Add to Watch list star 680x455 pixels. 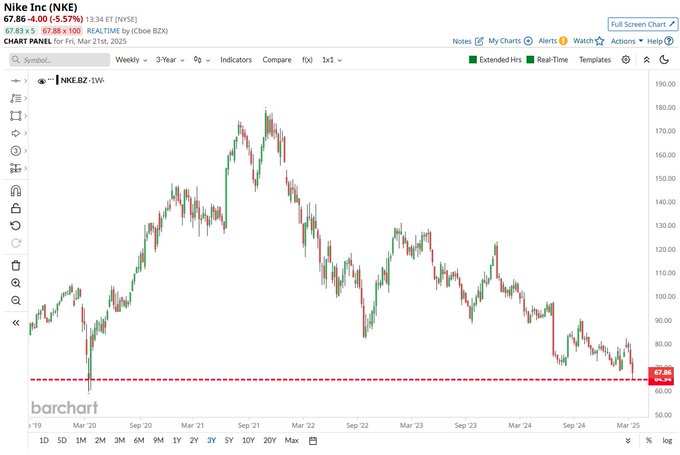[x=600, y=41]
